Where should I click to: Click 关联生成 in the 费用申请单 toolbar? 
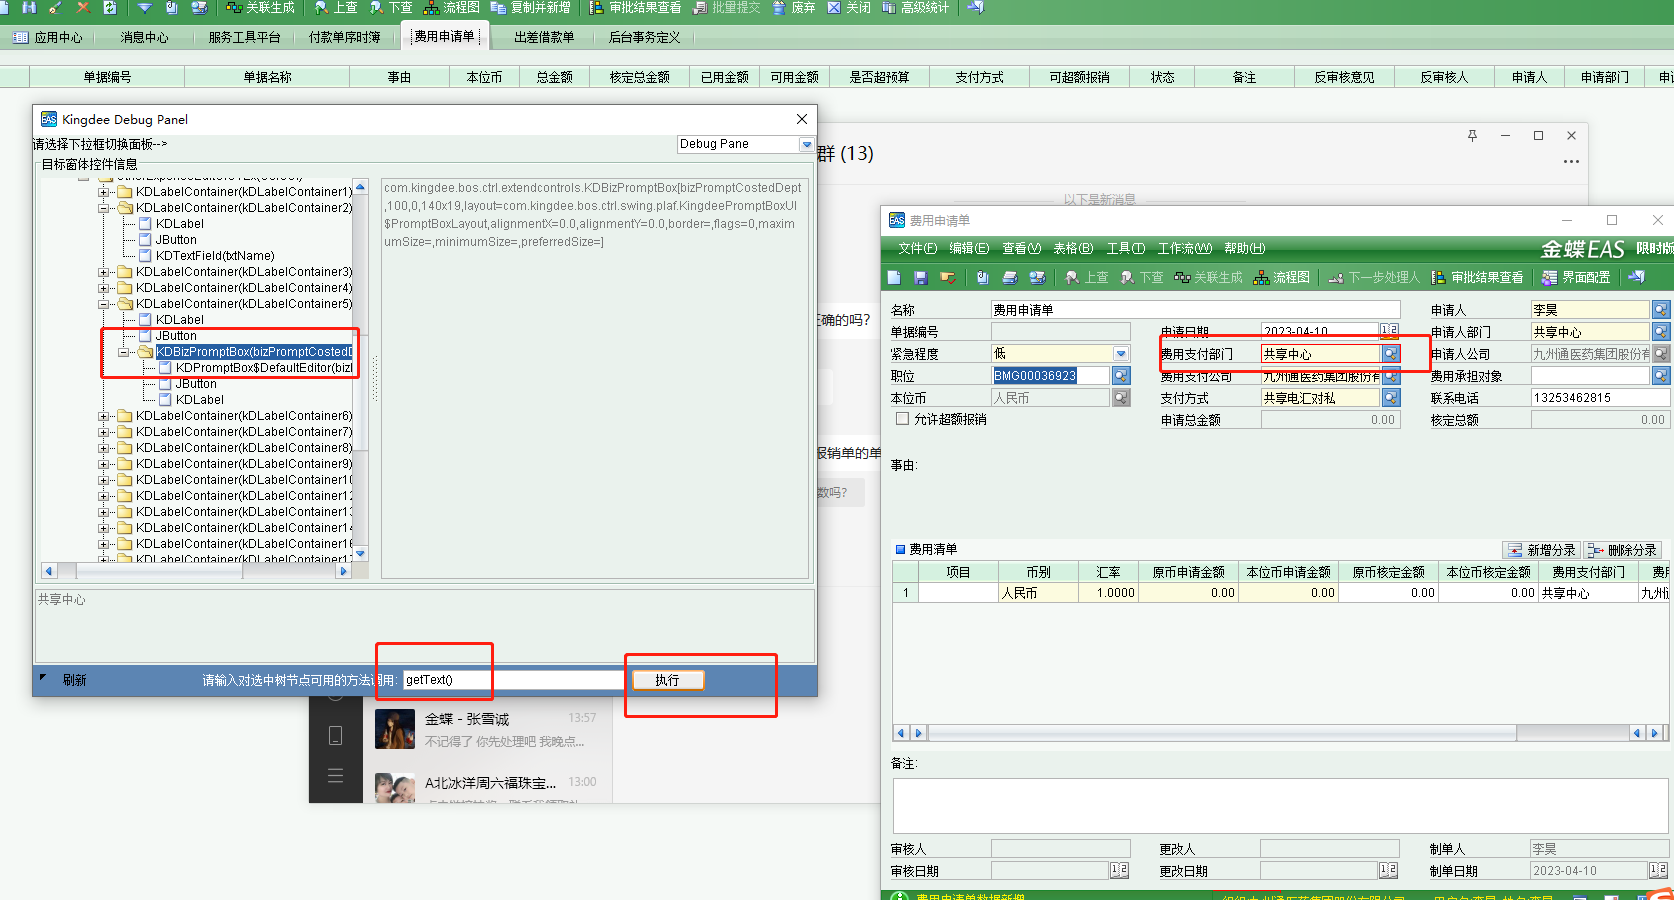pyautogui.click(x=1208, y=277)
